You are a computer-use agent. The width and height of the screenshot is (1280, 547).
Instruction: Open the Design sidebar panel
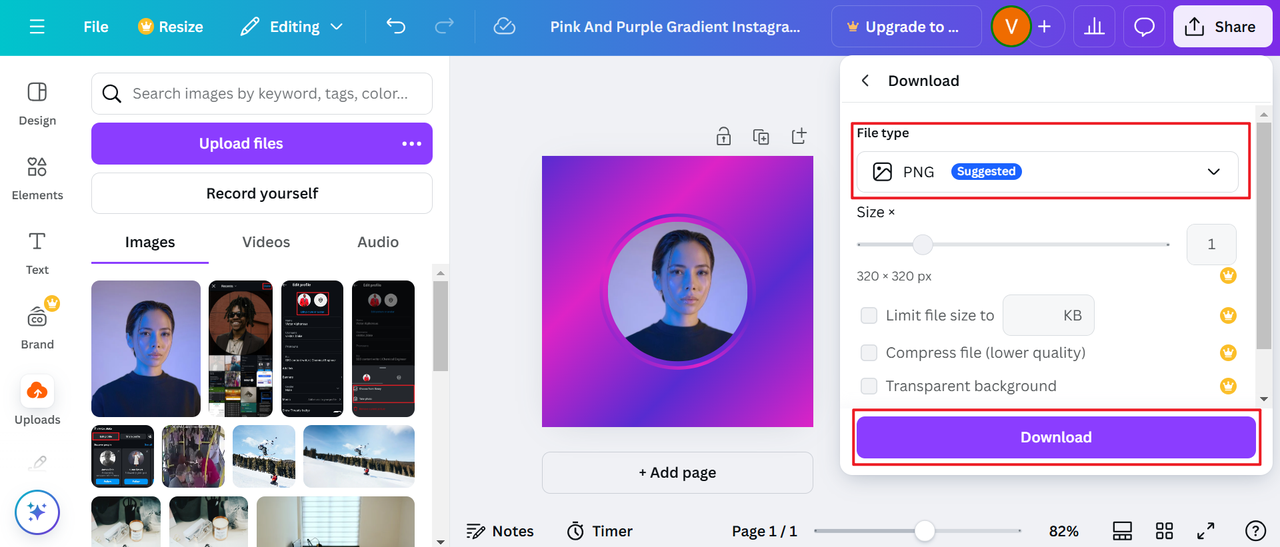point(37,104)
